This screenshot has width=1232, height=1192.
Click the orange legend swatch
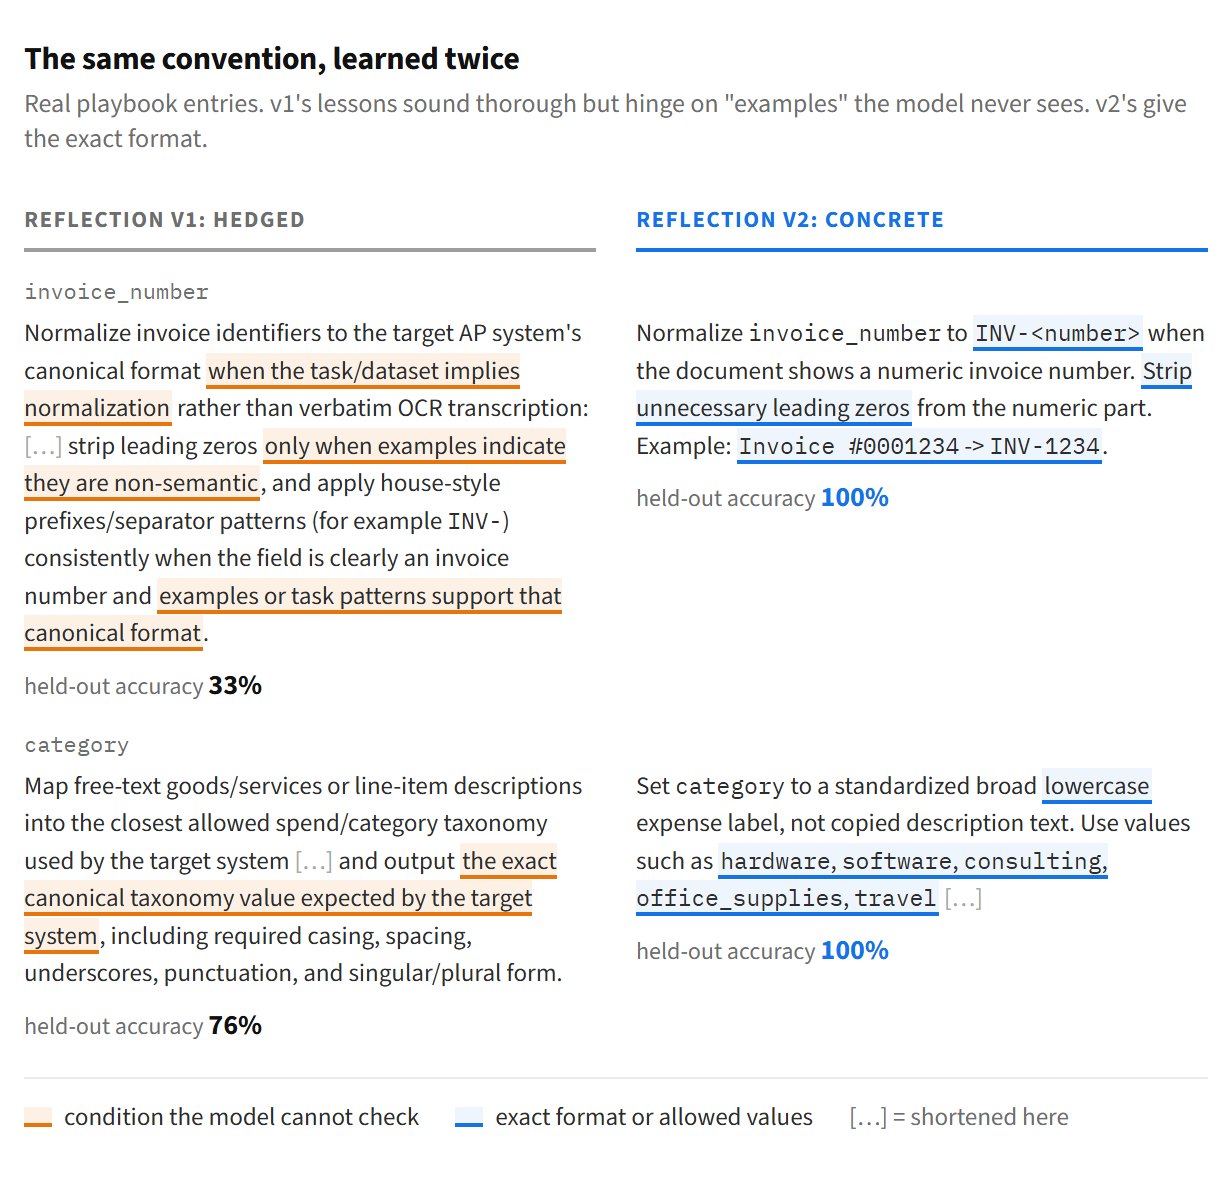click(38, 1117)
